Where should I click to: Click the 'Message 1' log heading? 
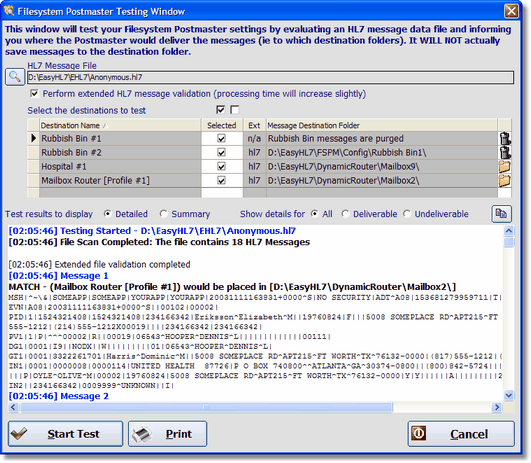tap(58, 276)
